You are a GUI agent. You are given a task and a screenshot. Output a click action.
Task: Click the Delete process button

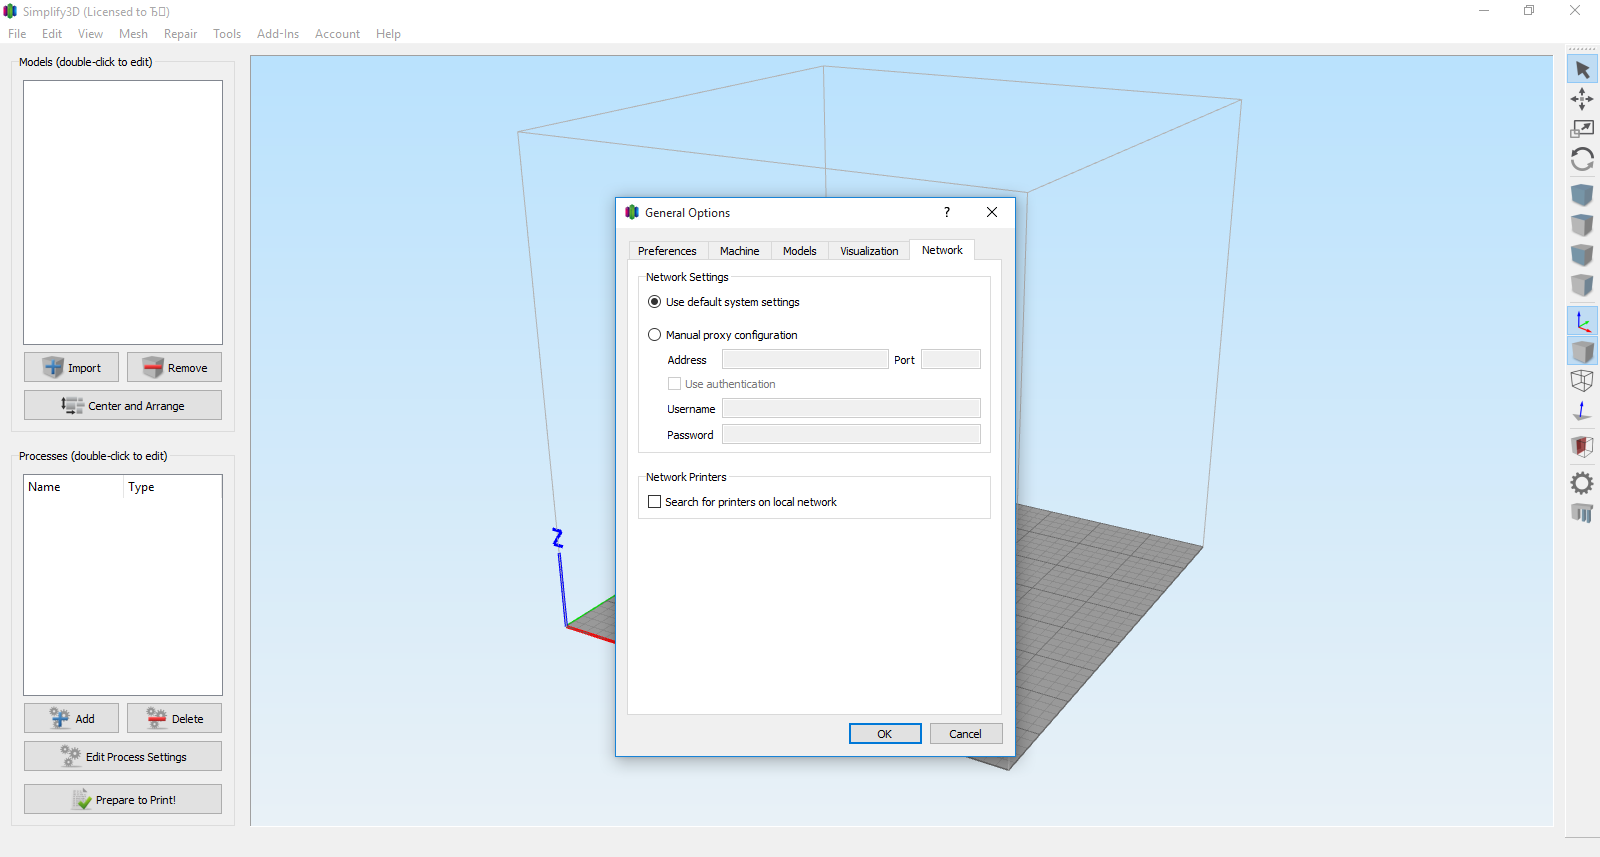pos(174,718)
